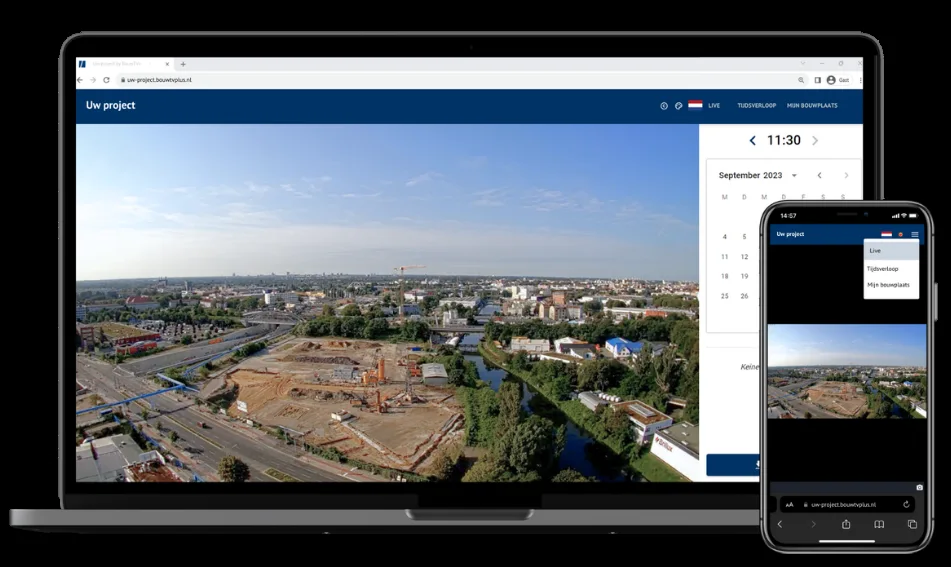
Task: Toggle the browser side panel icon
Action: click(818, 80)
